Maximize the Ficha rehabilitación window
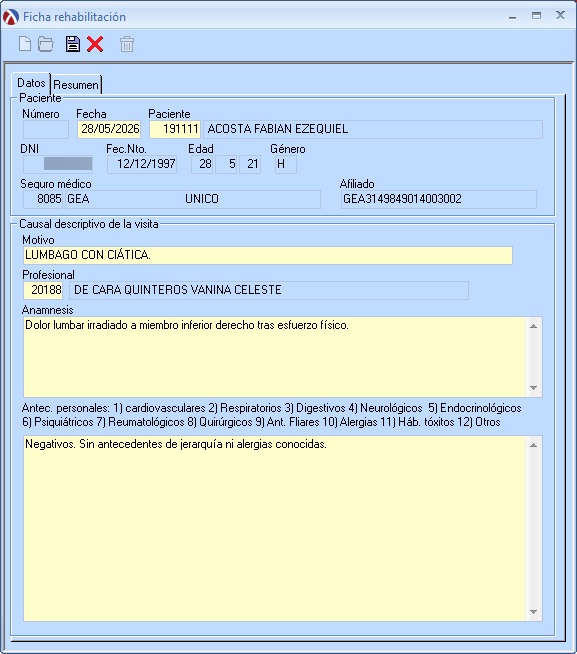577x654 pixels. coord(537,16)
